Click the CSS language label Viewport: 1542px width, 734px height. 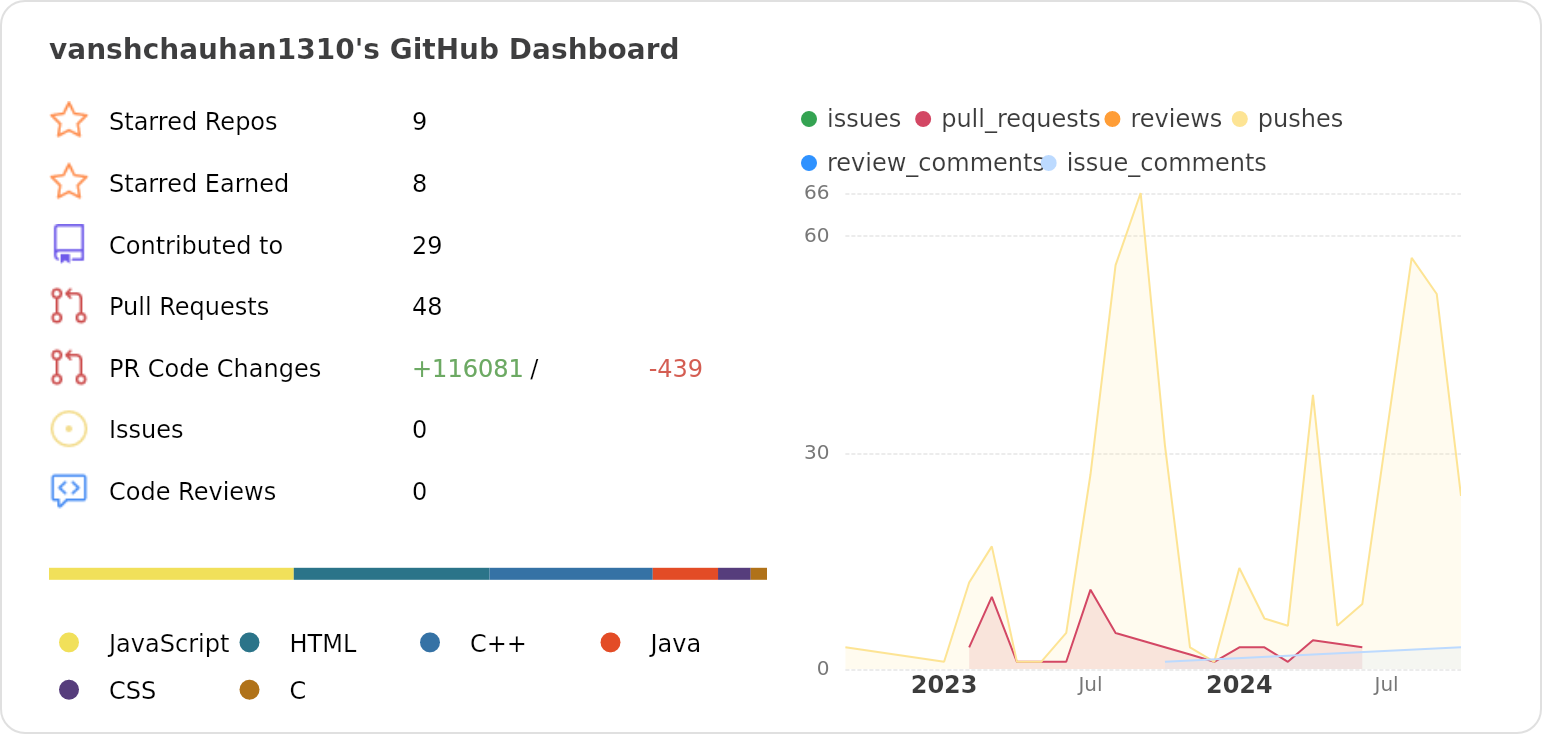coord(133,691)
